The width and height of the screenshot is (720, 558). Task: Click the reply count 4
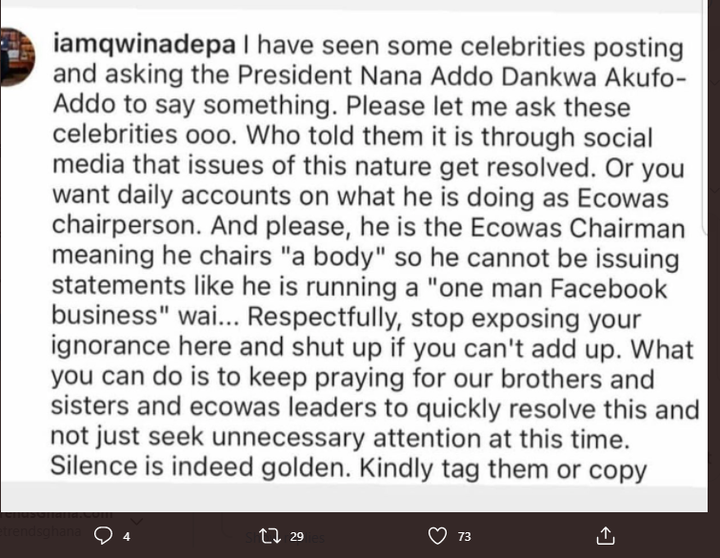[x=126, y=536]
